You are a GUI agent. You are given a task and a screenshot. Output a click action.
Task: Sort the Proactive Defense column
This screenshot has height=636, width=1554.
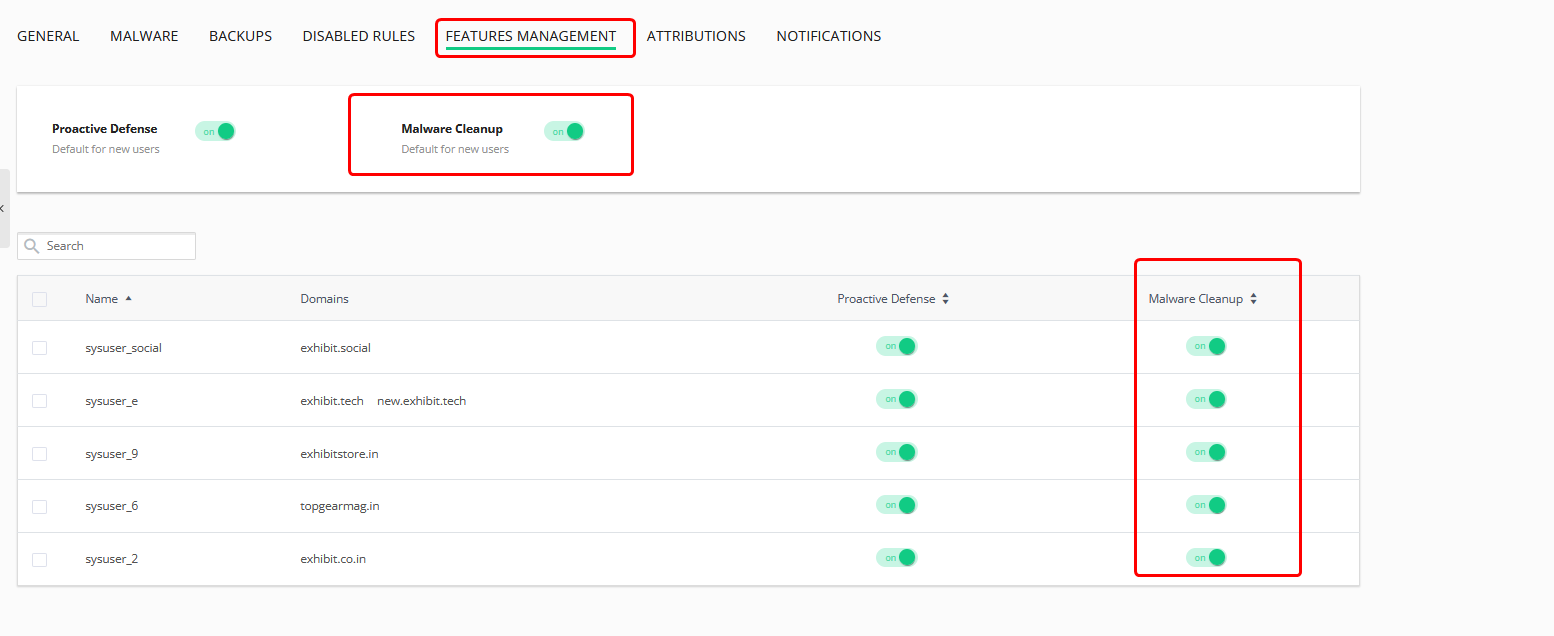click(x=945, y=299)
